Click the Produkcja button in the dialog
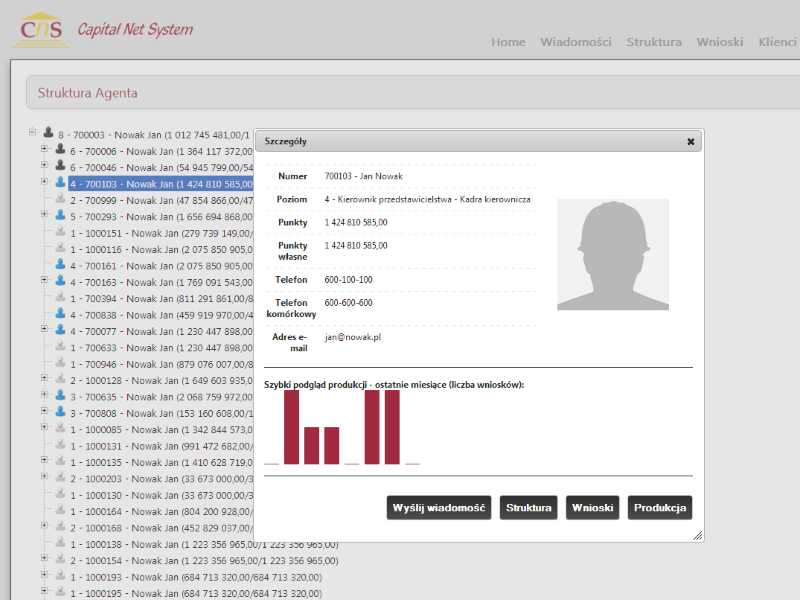 [x=659, y=508]
